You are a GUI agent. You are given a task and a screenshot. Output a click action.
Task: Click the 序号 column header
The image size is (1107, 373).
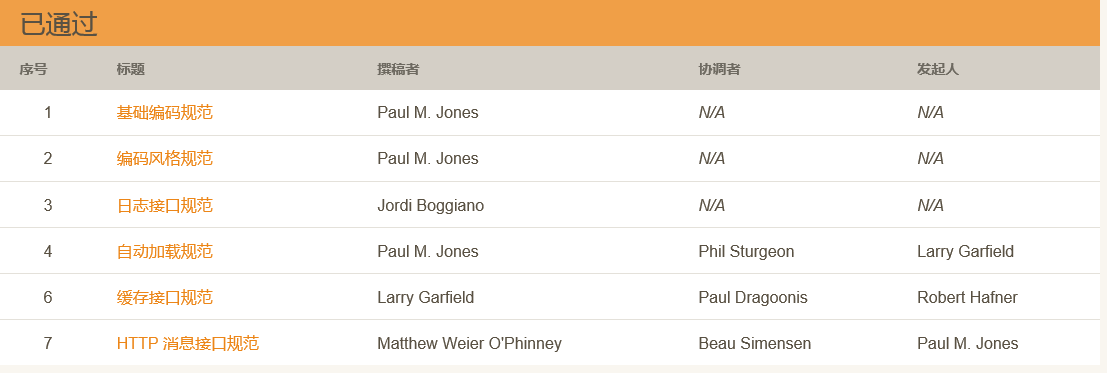(x=33, y=69)
